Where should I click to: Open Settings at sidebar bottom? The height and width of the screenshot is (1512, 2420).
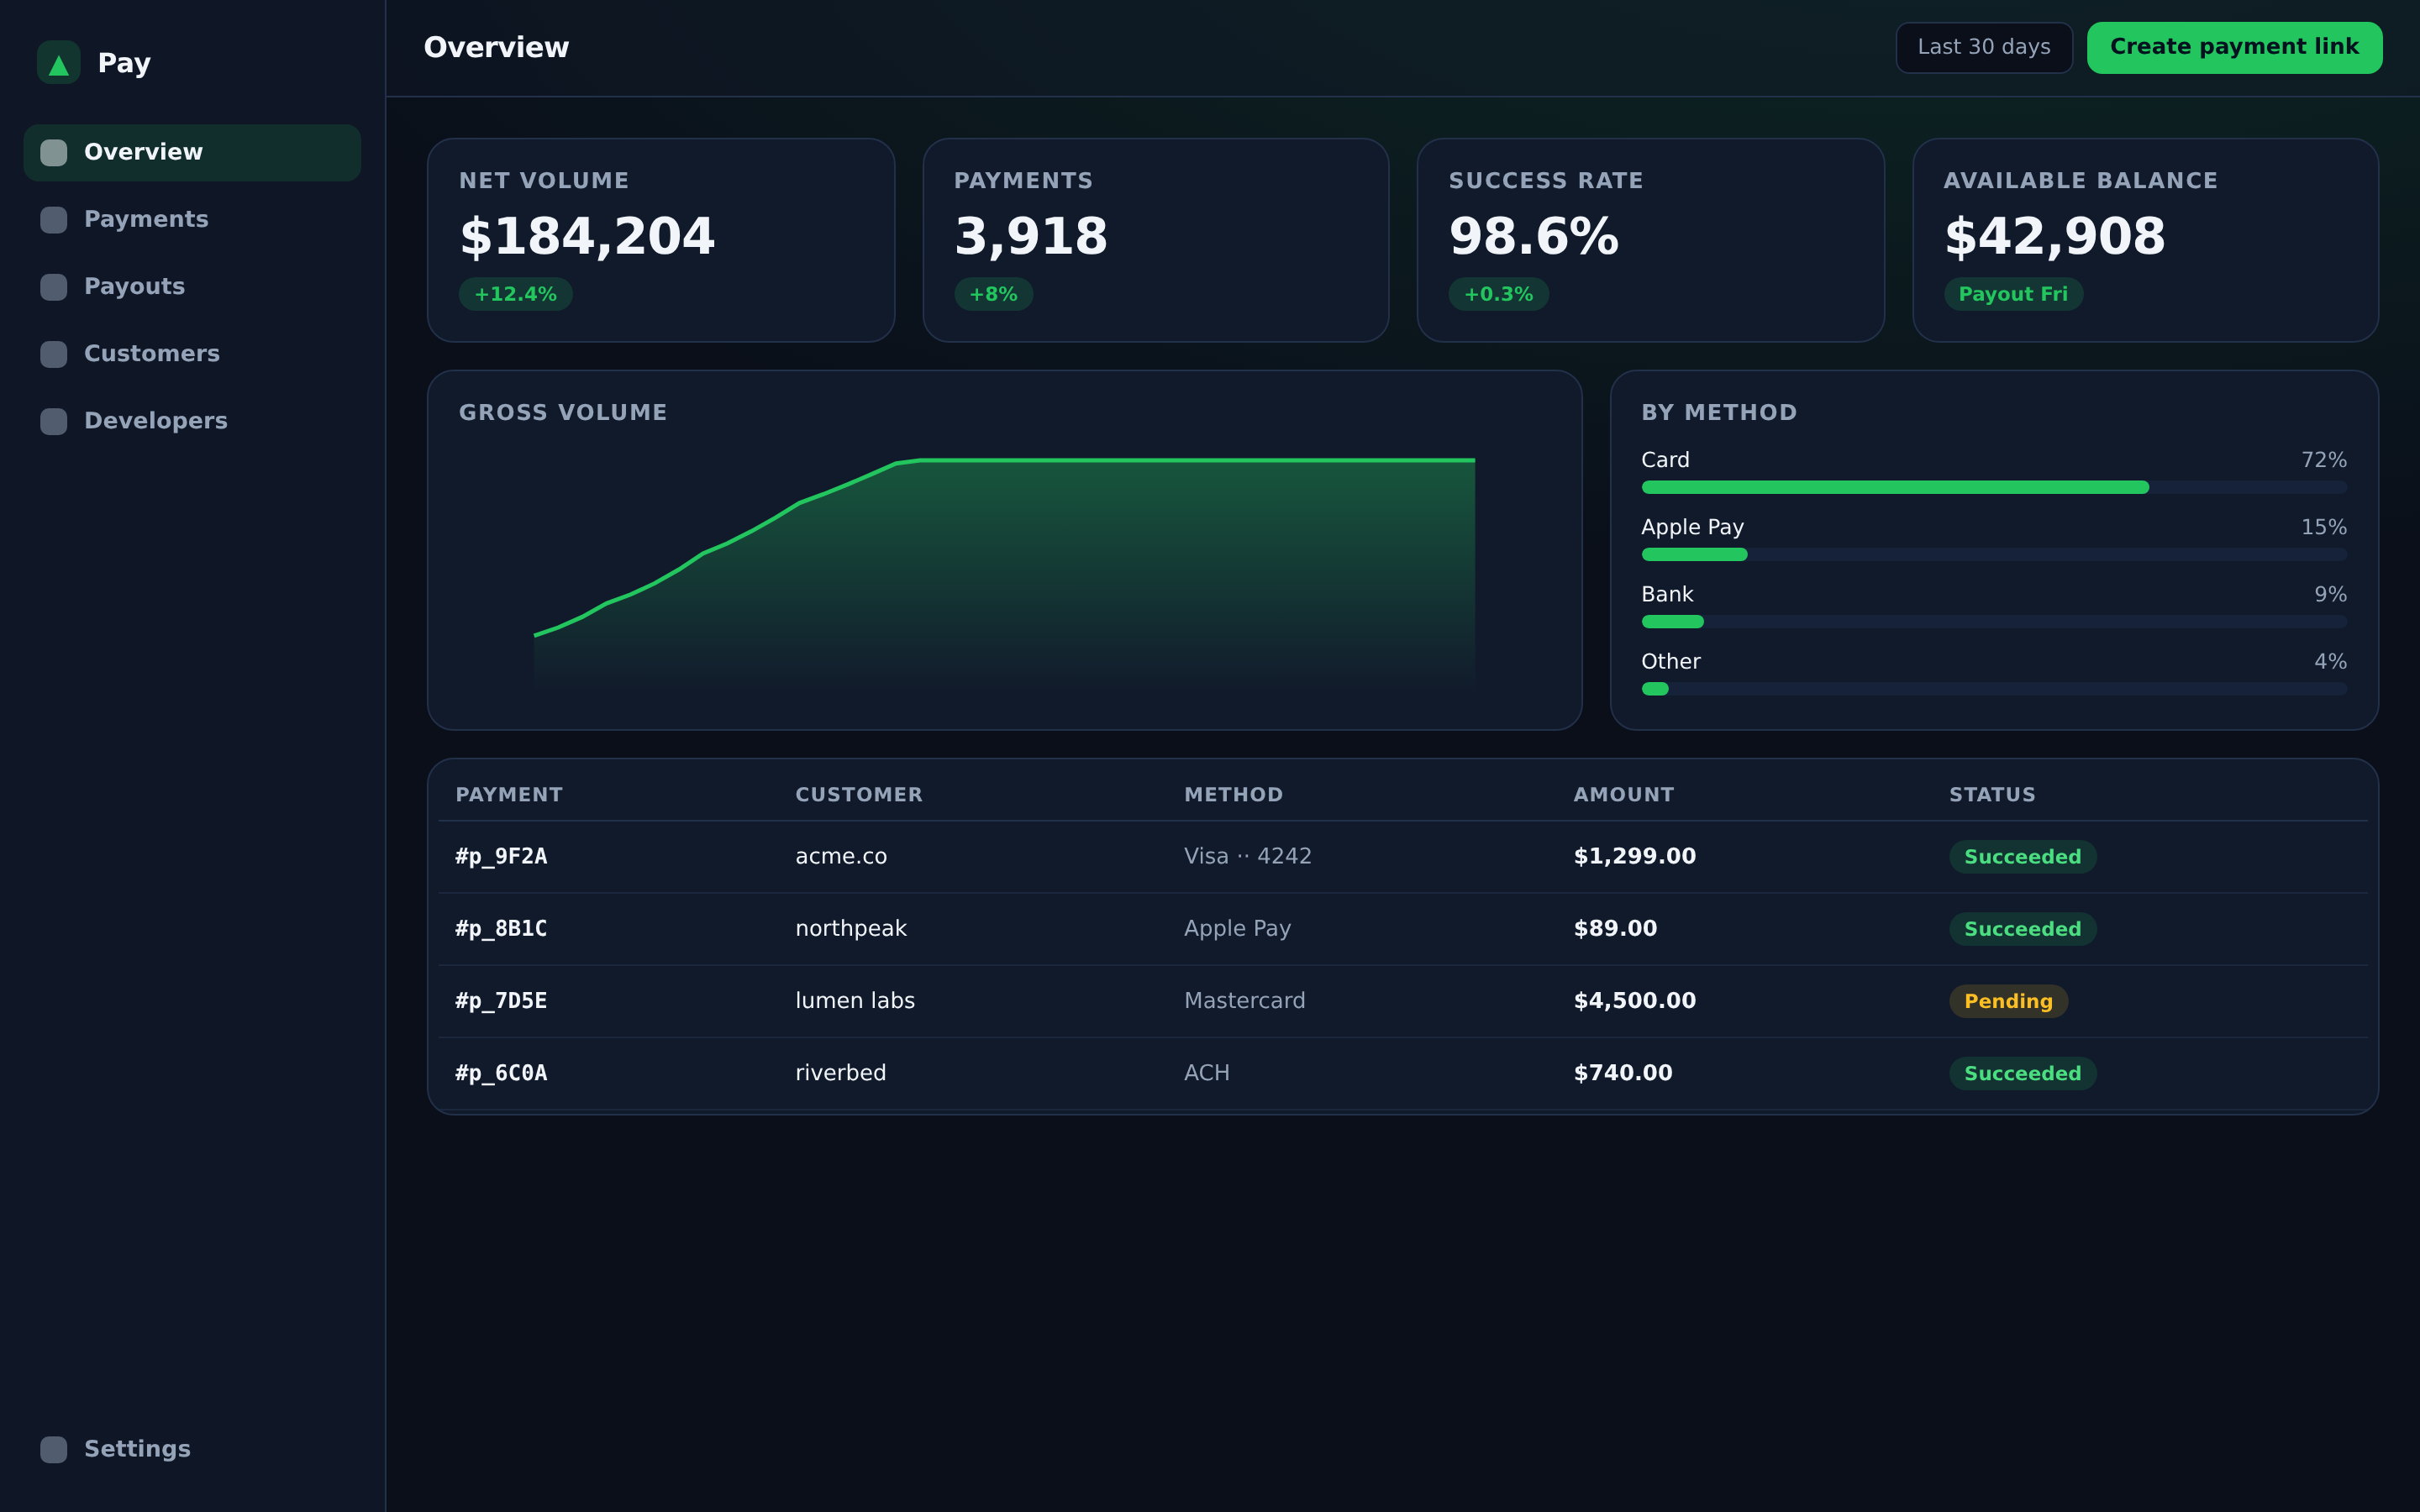(192, 1449)
